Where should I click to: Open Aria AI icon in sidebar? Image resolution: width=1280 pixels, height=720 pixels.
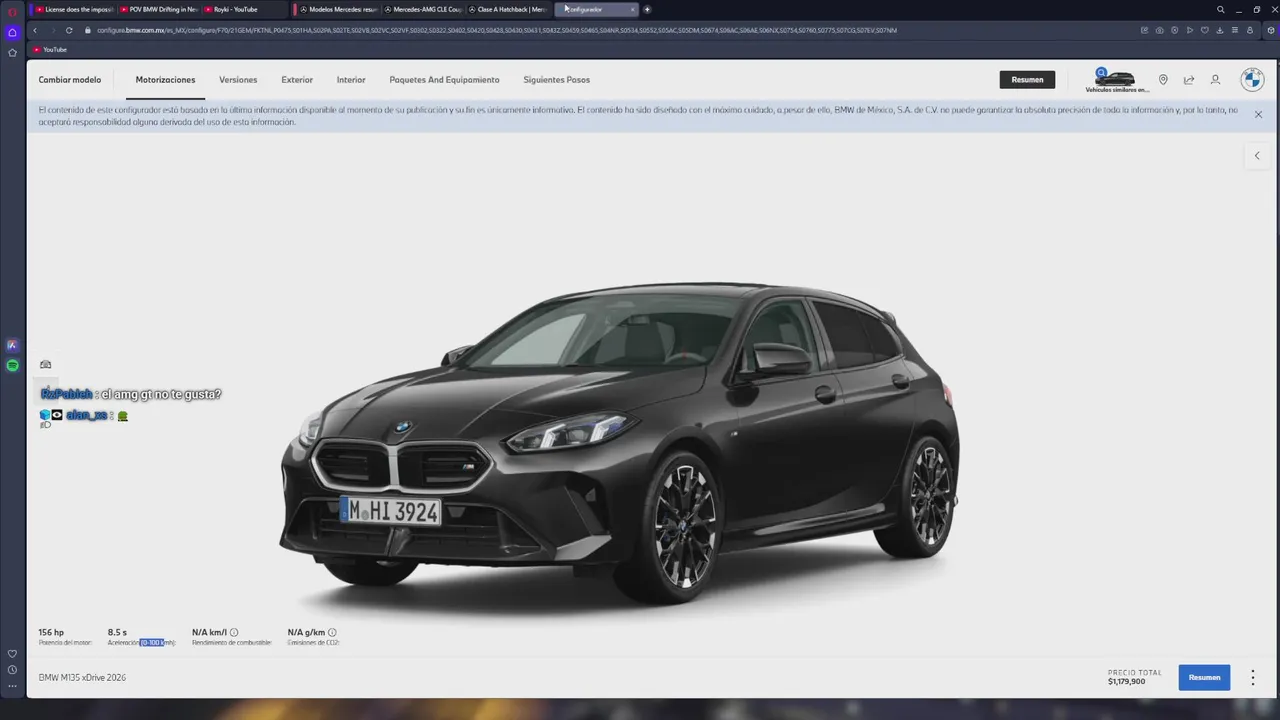[12, 345]
